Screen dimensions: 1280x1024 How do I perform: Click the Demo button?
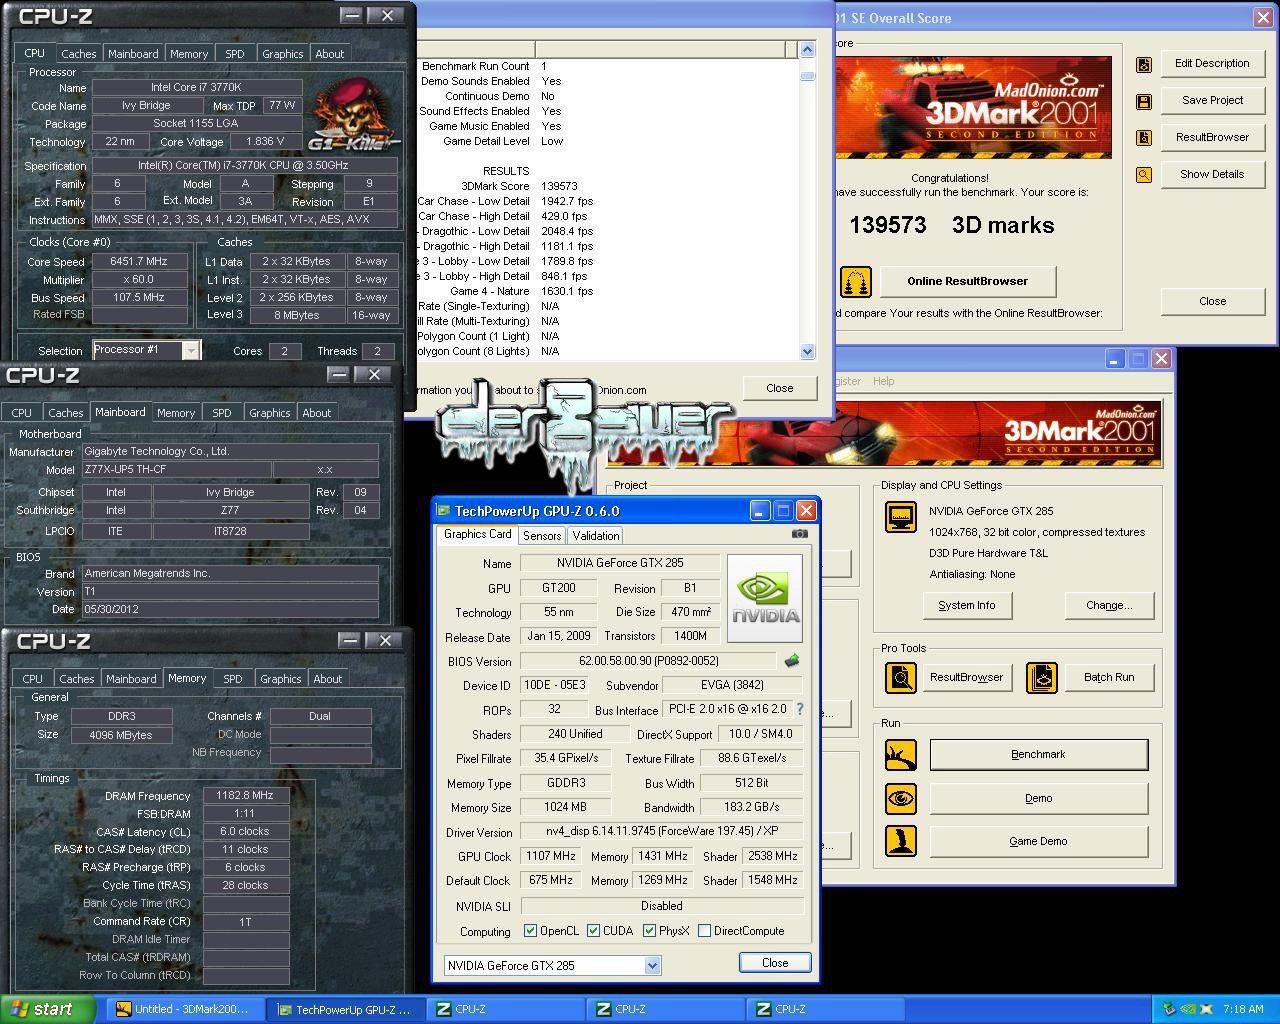[x=1038, y=798]
